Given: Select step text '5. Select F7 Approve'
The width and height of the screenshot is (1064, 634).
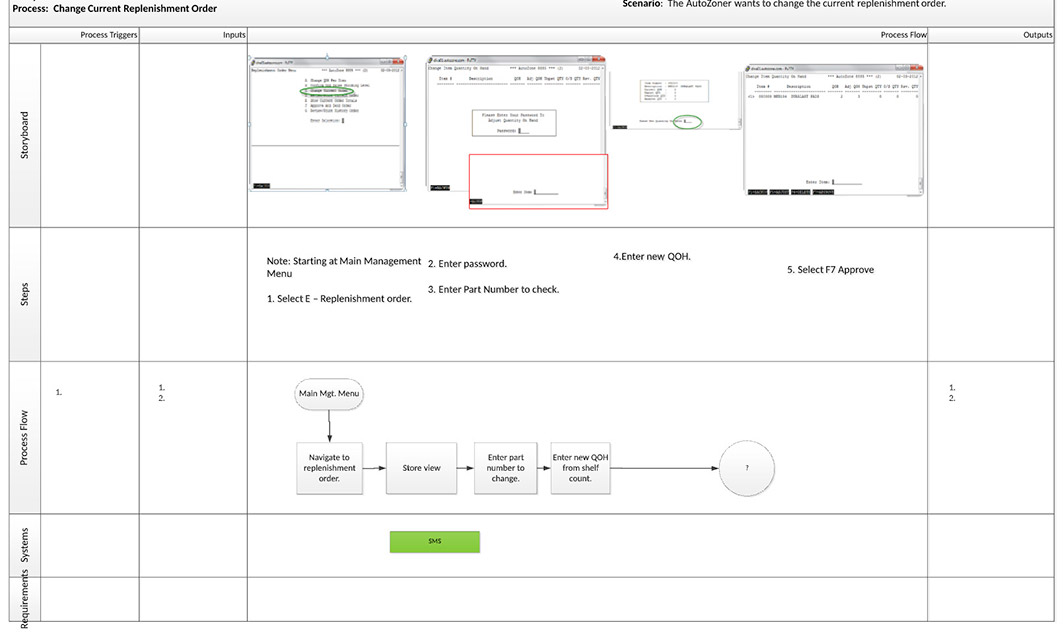Looking at the screenshot, I should [830, 270].
